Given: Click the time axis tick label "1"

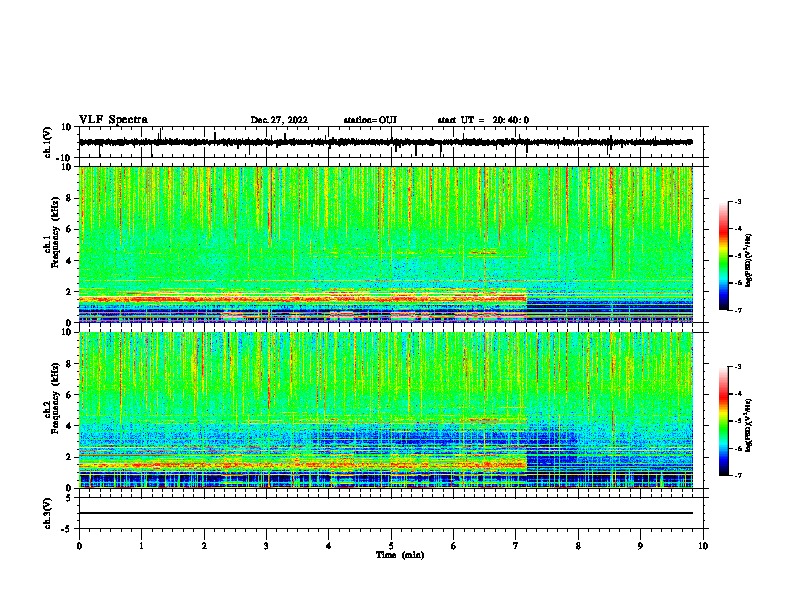Looking at the screenshot, I should click(142, 546).
